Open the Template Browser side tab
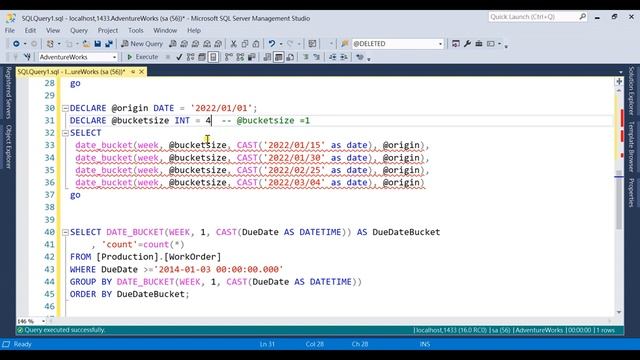Viewport: 640px width, 360px height. 631,147
